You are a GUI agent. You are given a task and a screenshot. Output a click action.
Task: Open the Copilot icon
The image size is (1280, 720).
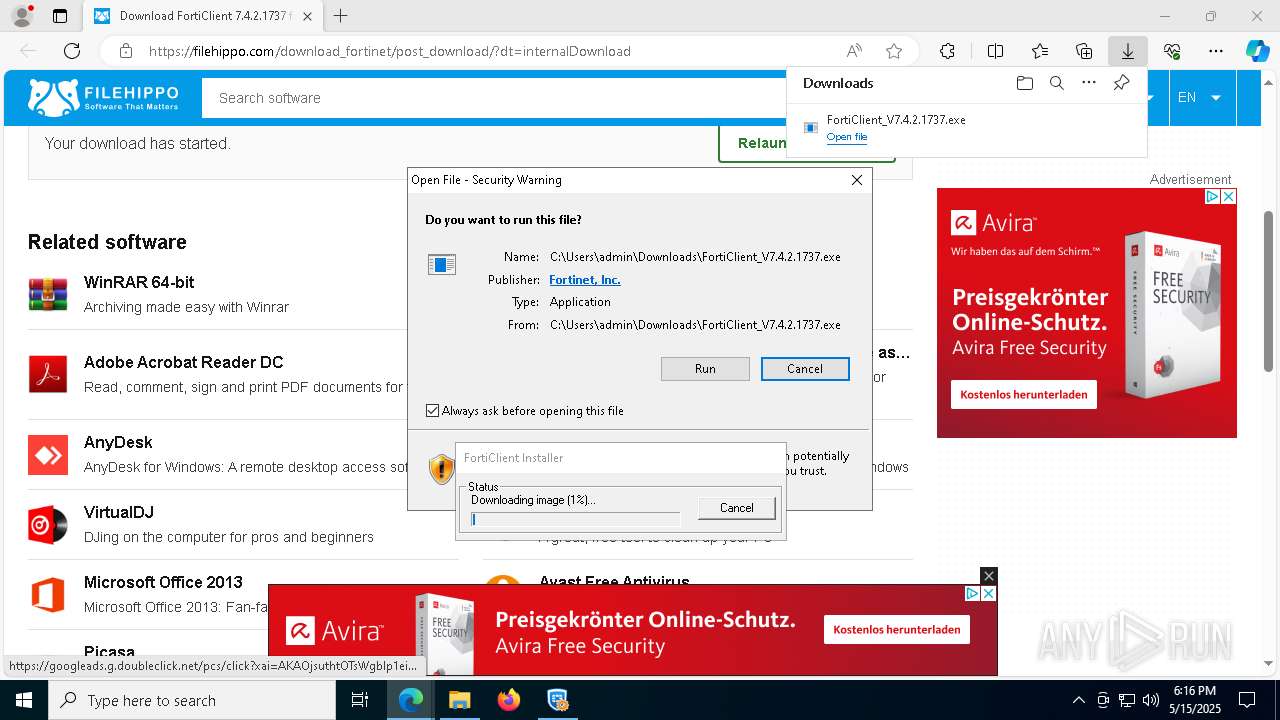(1257, 51)
